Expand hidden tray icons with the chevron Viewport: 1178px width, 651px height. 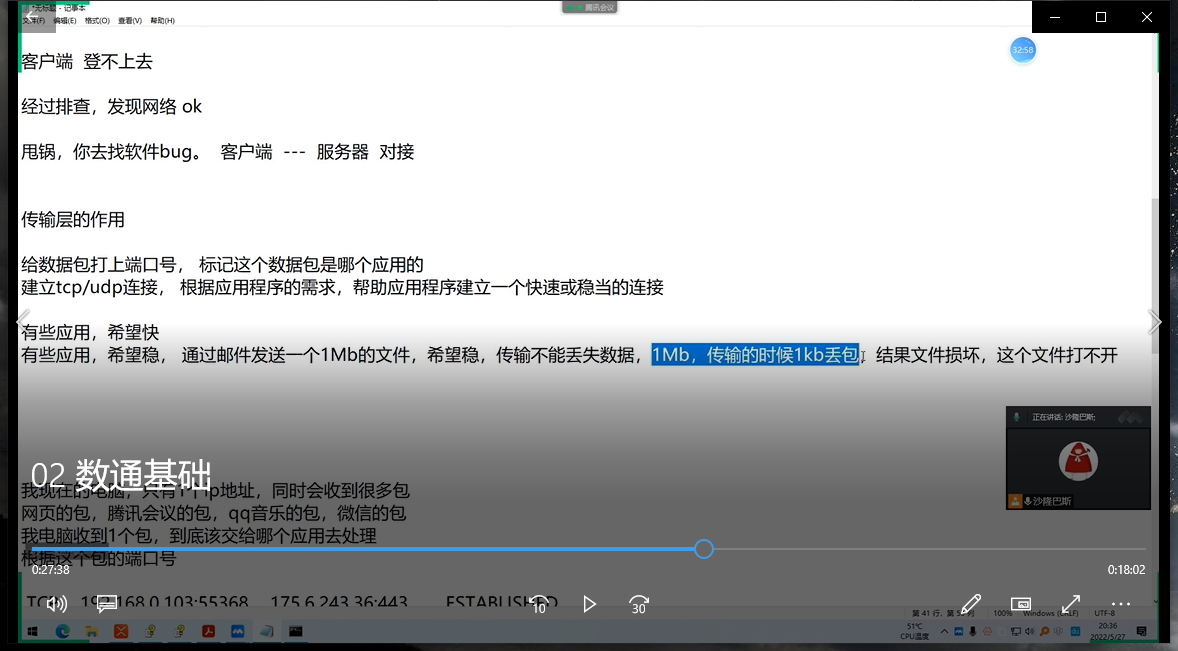[x=943, y=631]
